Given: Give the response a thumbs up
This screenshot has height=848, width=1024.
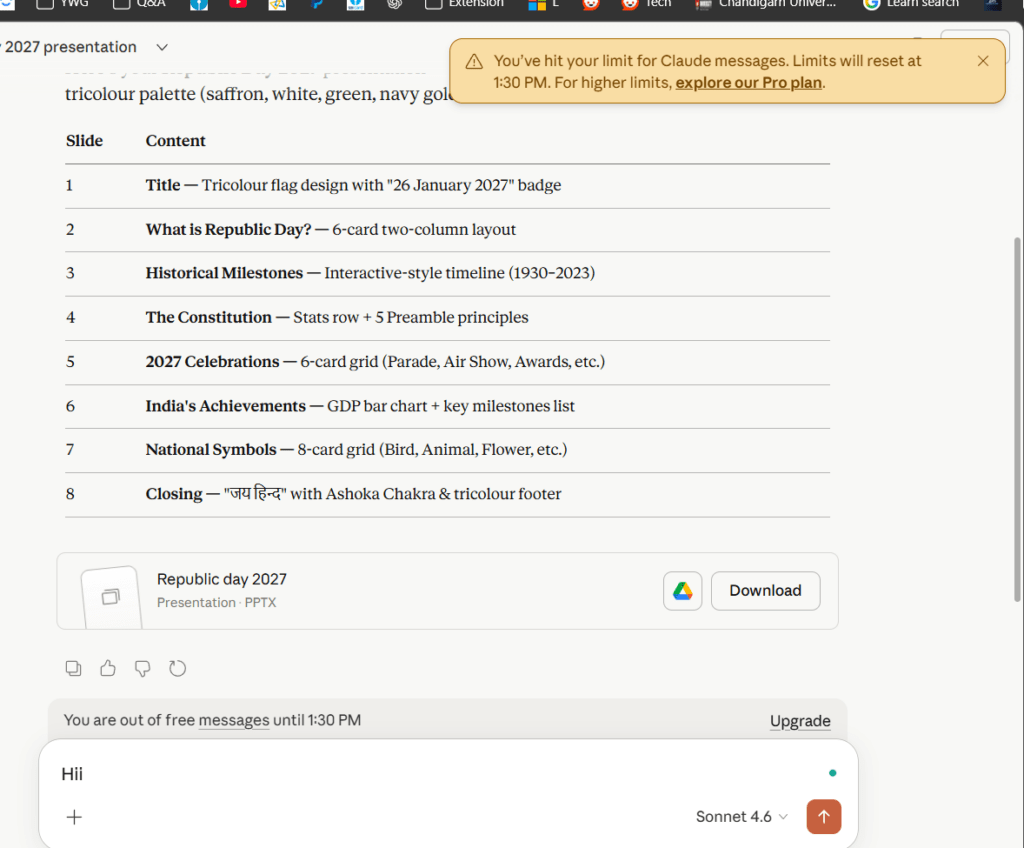Looking at the screenshot, I should point(108,668).
